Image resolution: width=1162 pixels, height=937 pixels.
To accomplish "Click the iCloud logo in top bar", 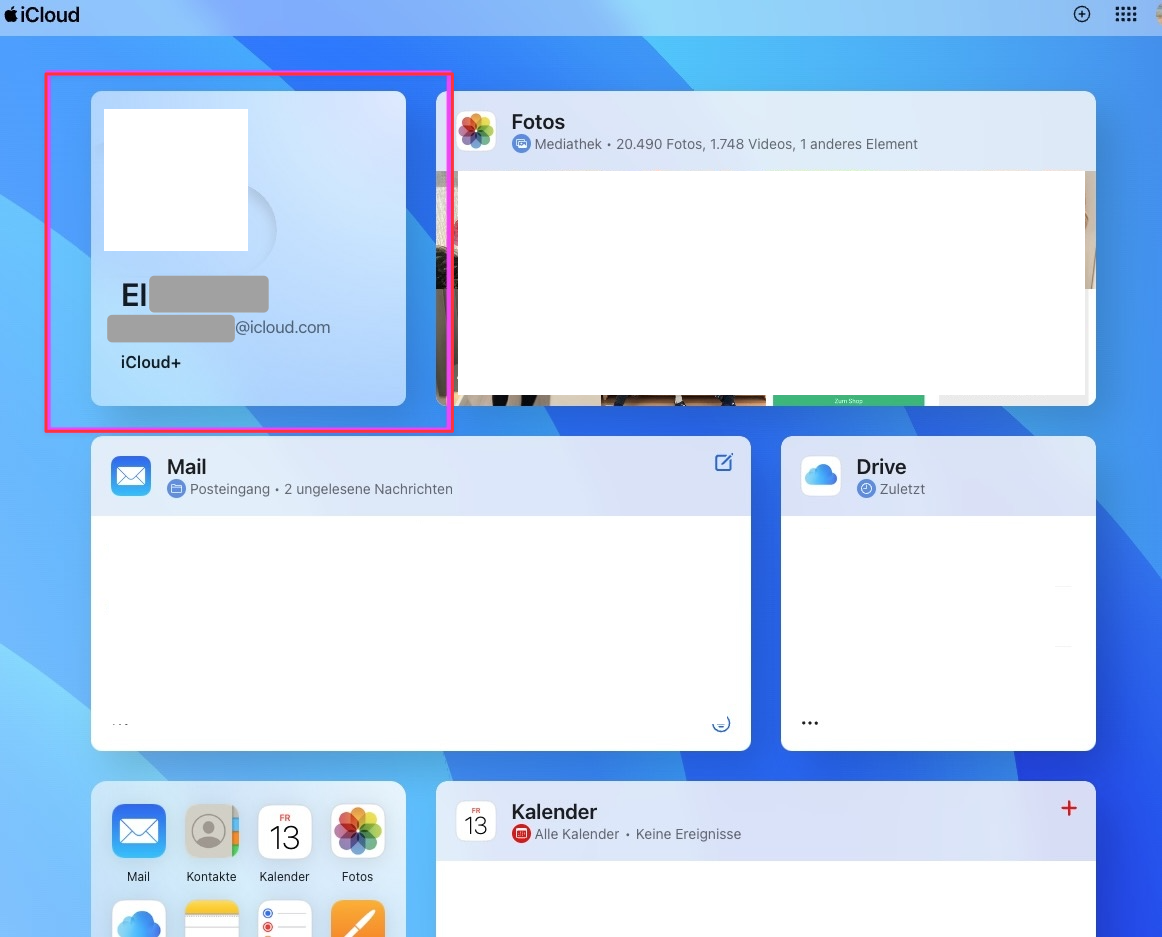I will 42,15.
